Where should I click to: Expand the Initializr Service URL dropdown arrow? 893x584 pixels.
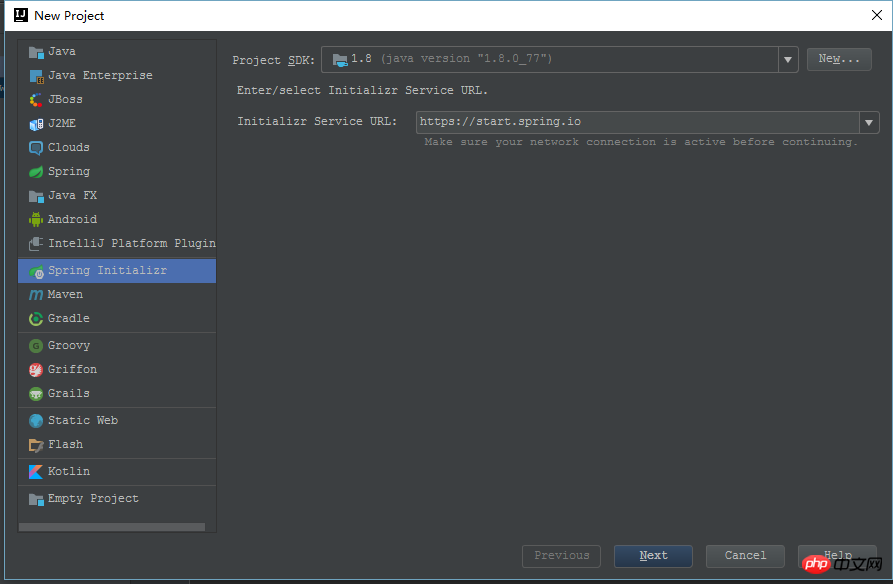pos(869,122)
